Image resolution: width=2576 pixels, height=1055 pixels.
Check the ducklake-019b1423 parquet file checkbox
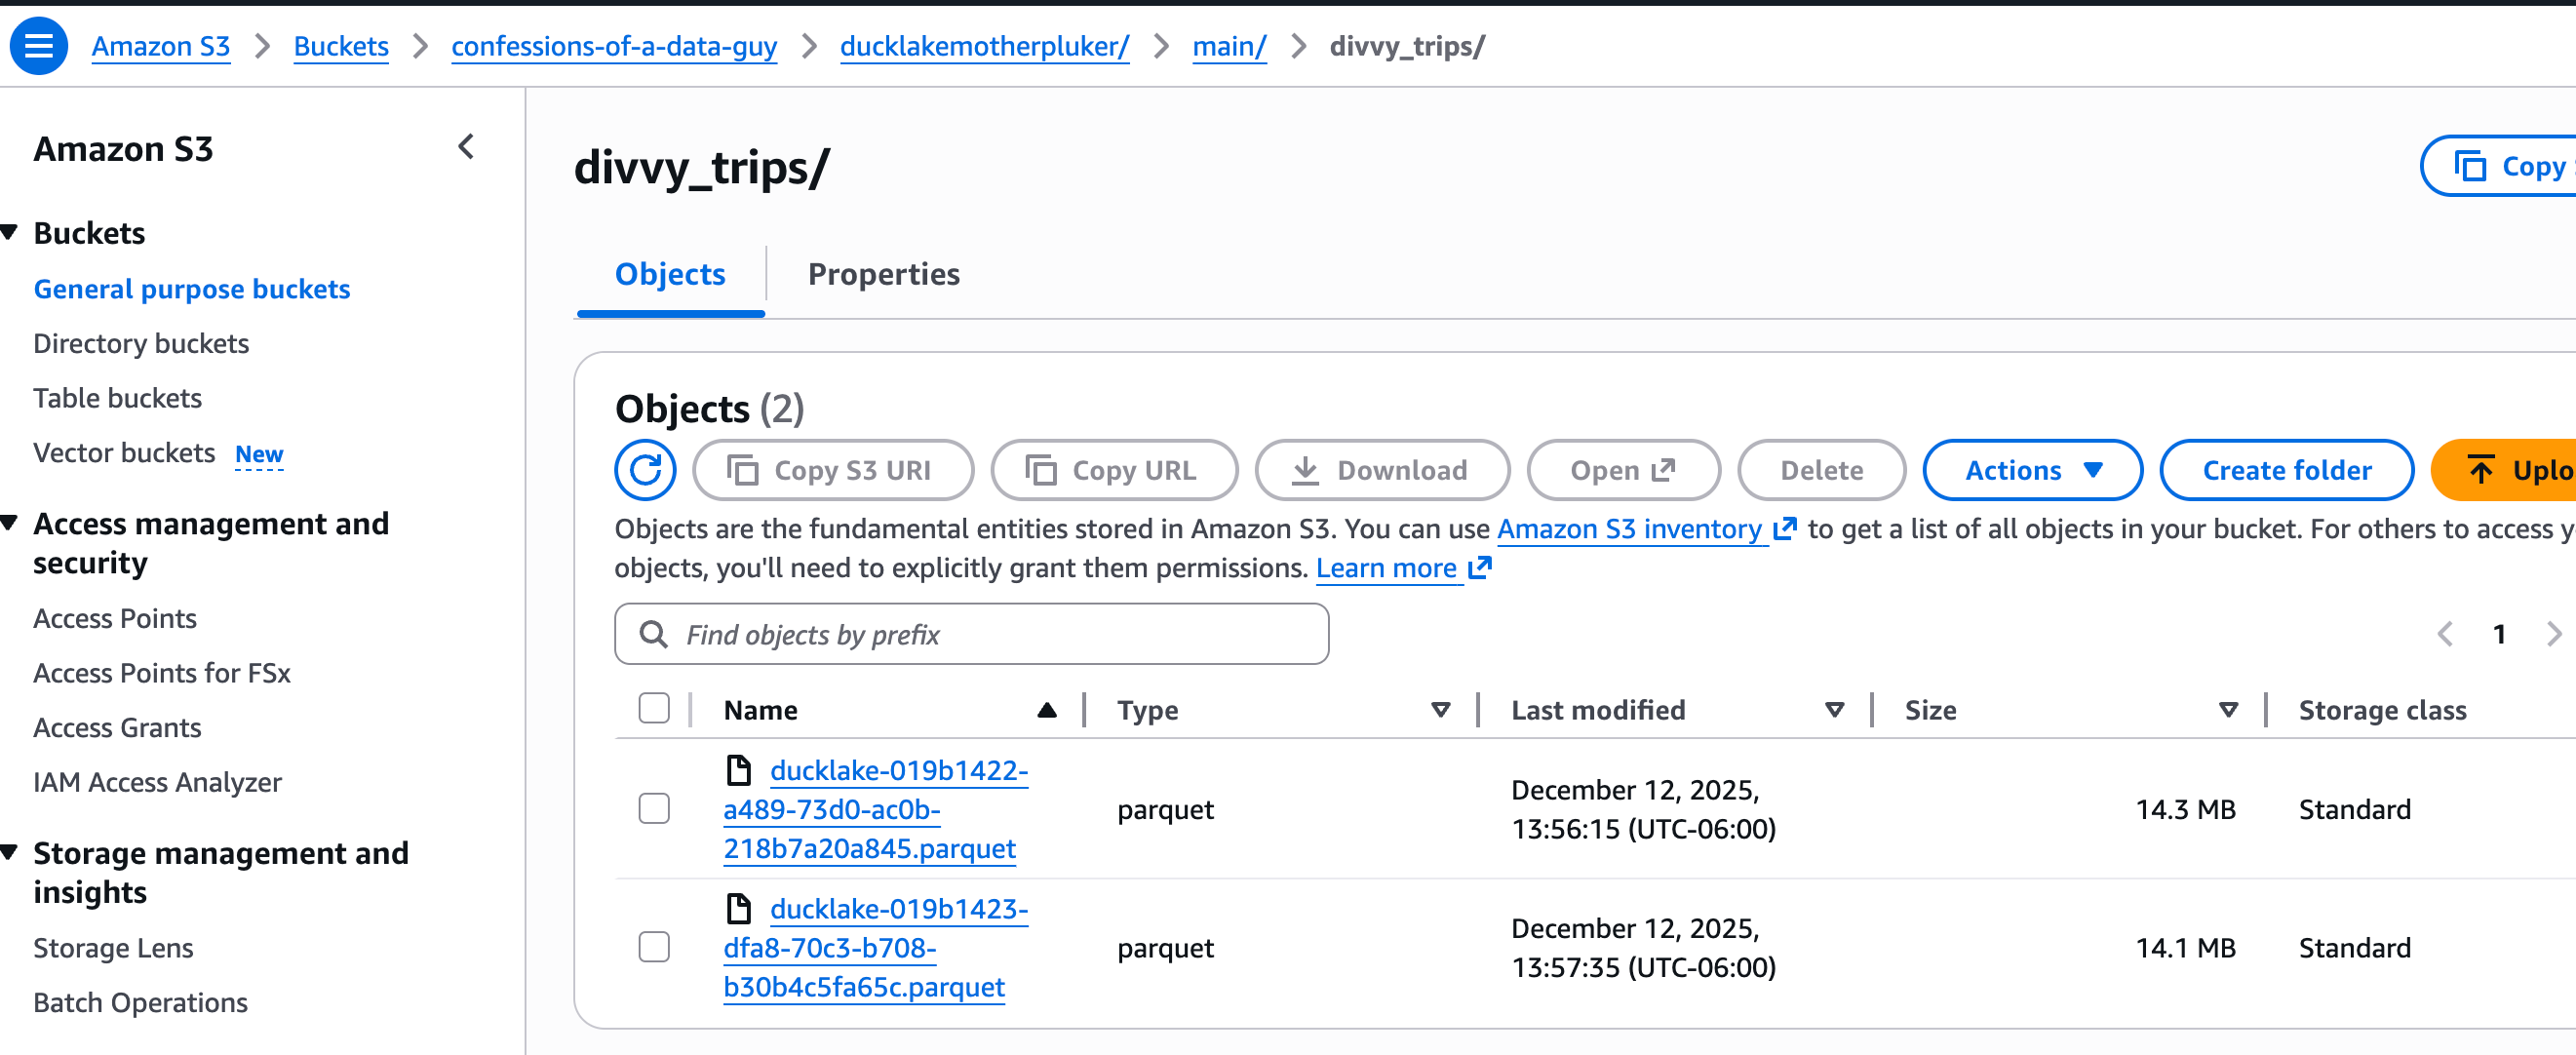(654, 947)
